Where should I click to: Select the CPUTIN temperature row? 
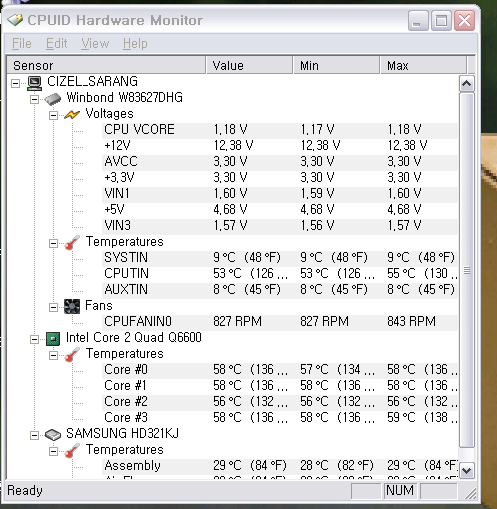coord(280,274)
